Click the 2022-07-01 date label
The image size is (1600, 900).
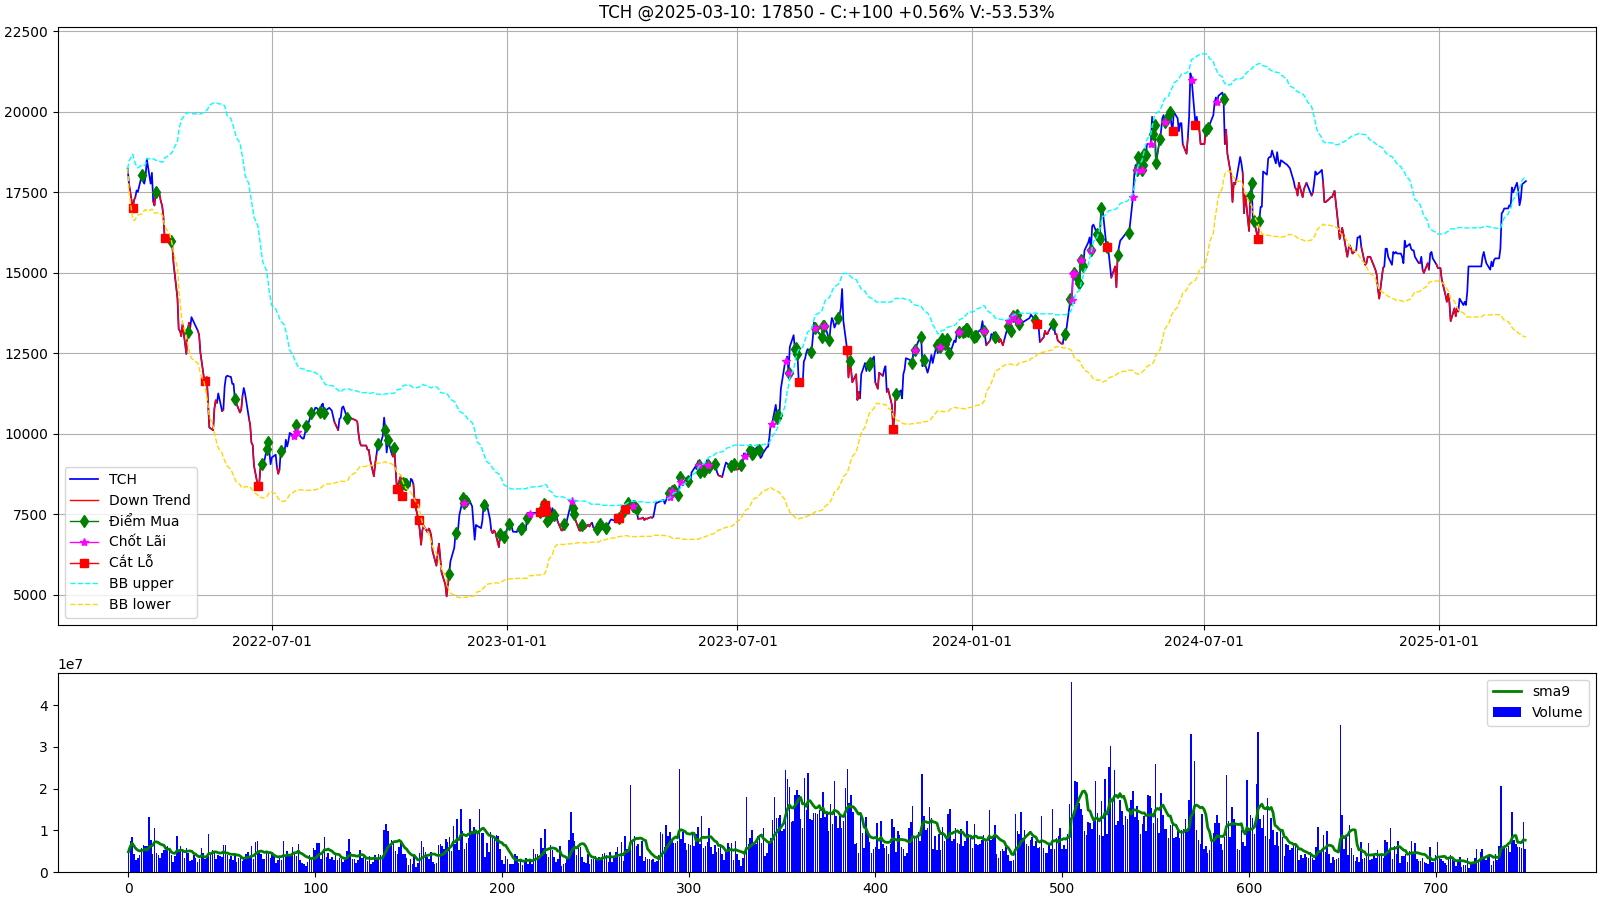272,641
